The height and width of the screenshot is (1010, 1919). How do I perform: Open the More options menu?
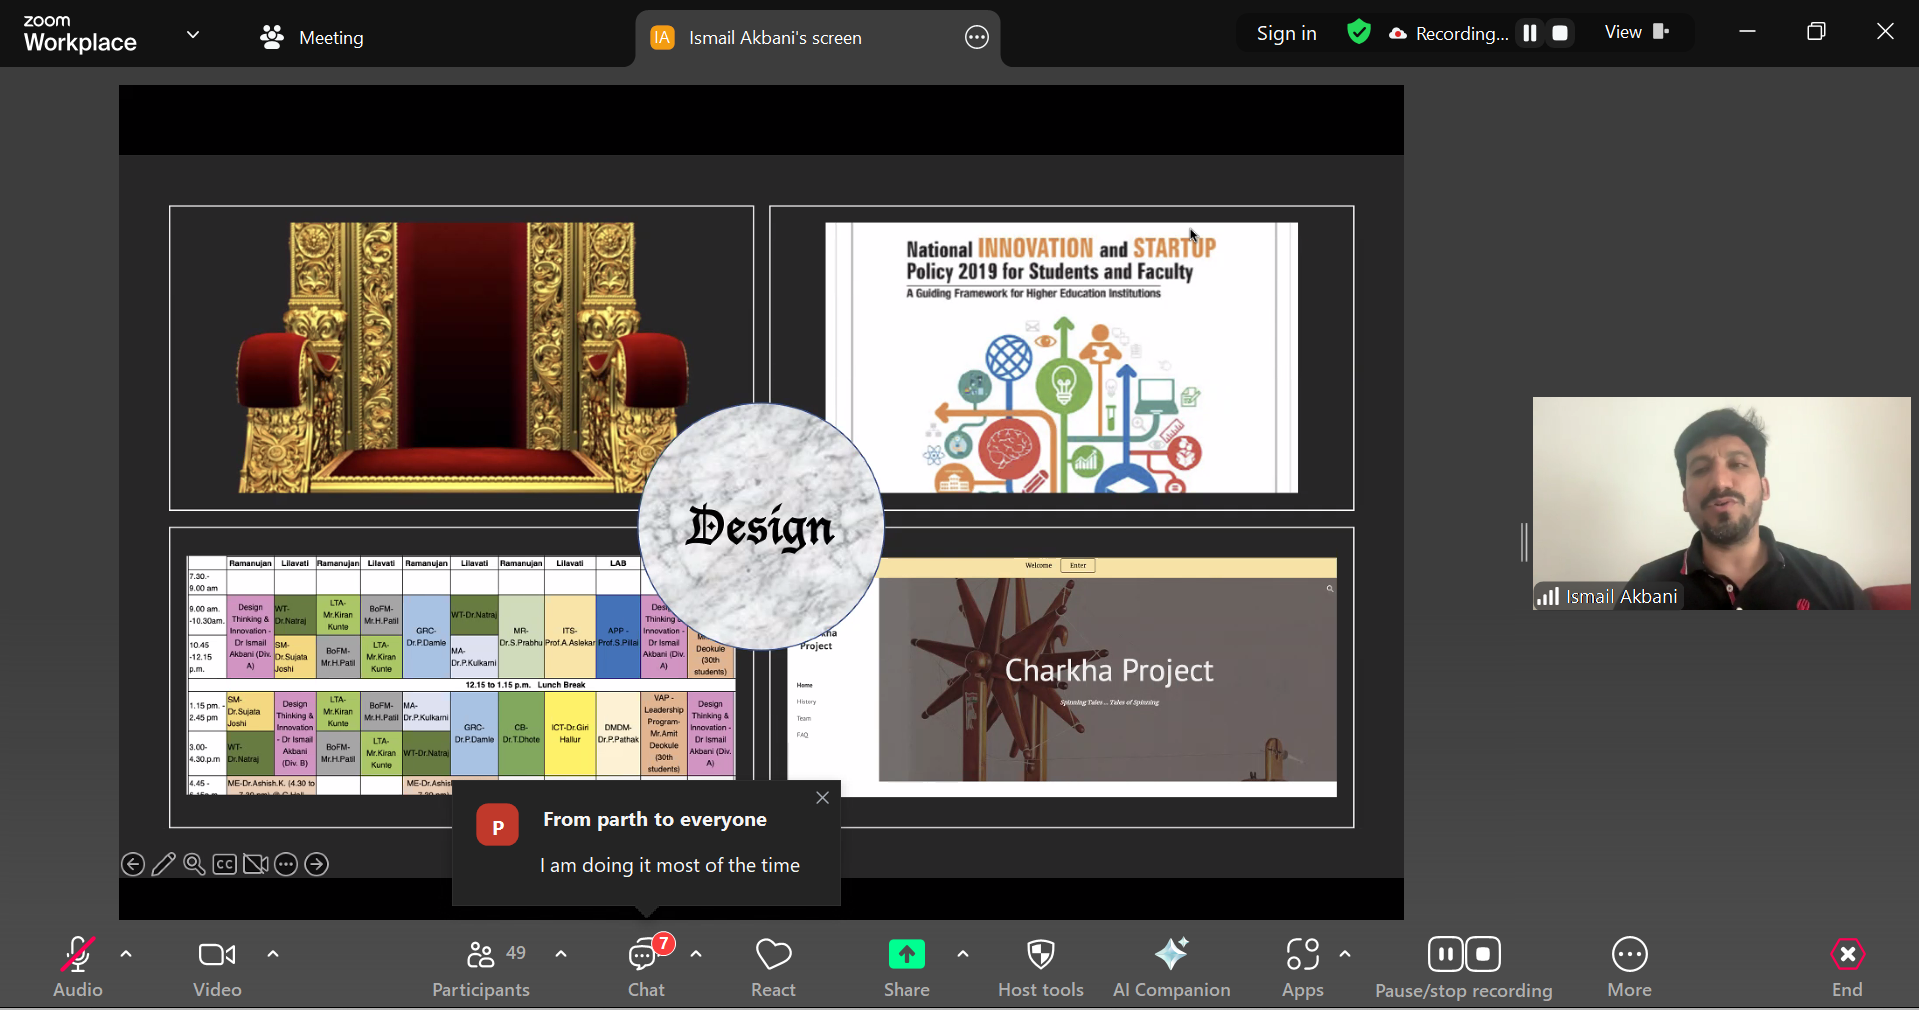1629,966
